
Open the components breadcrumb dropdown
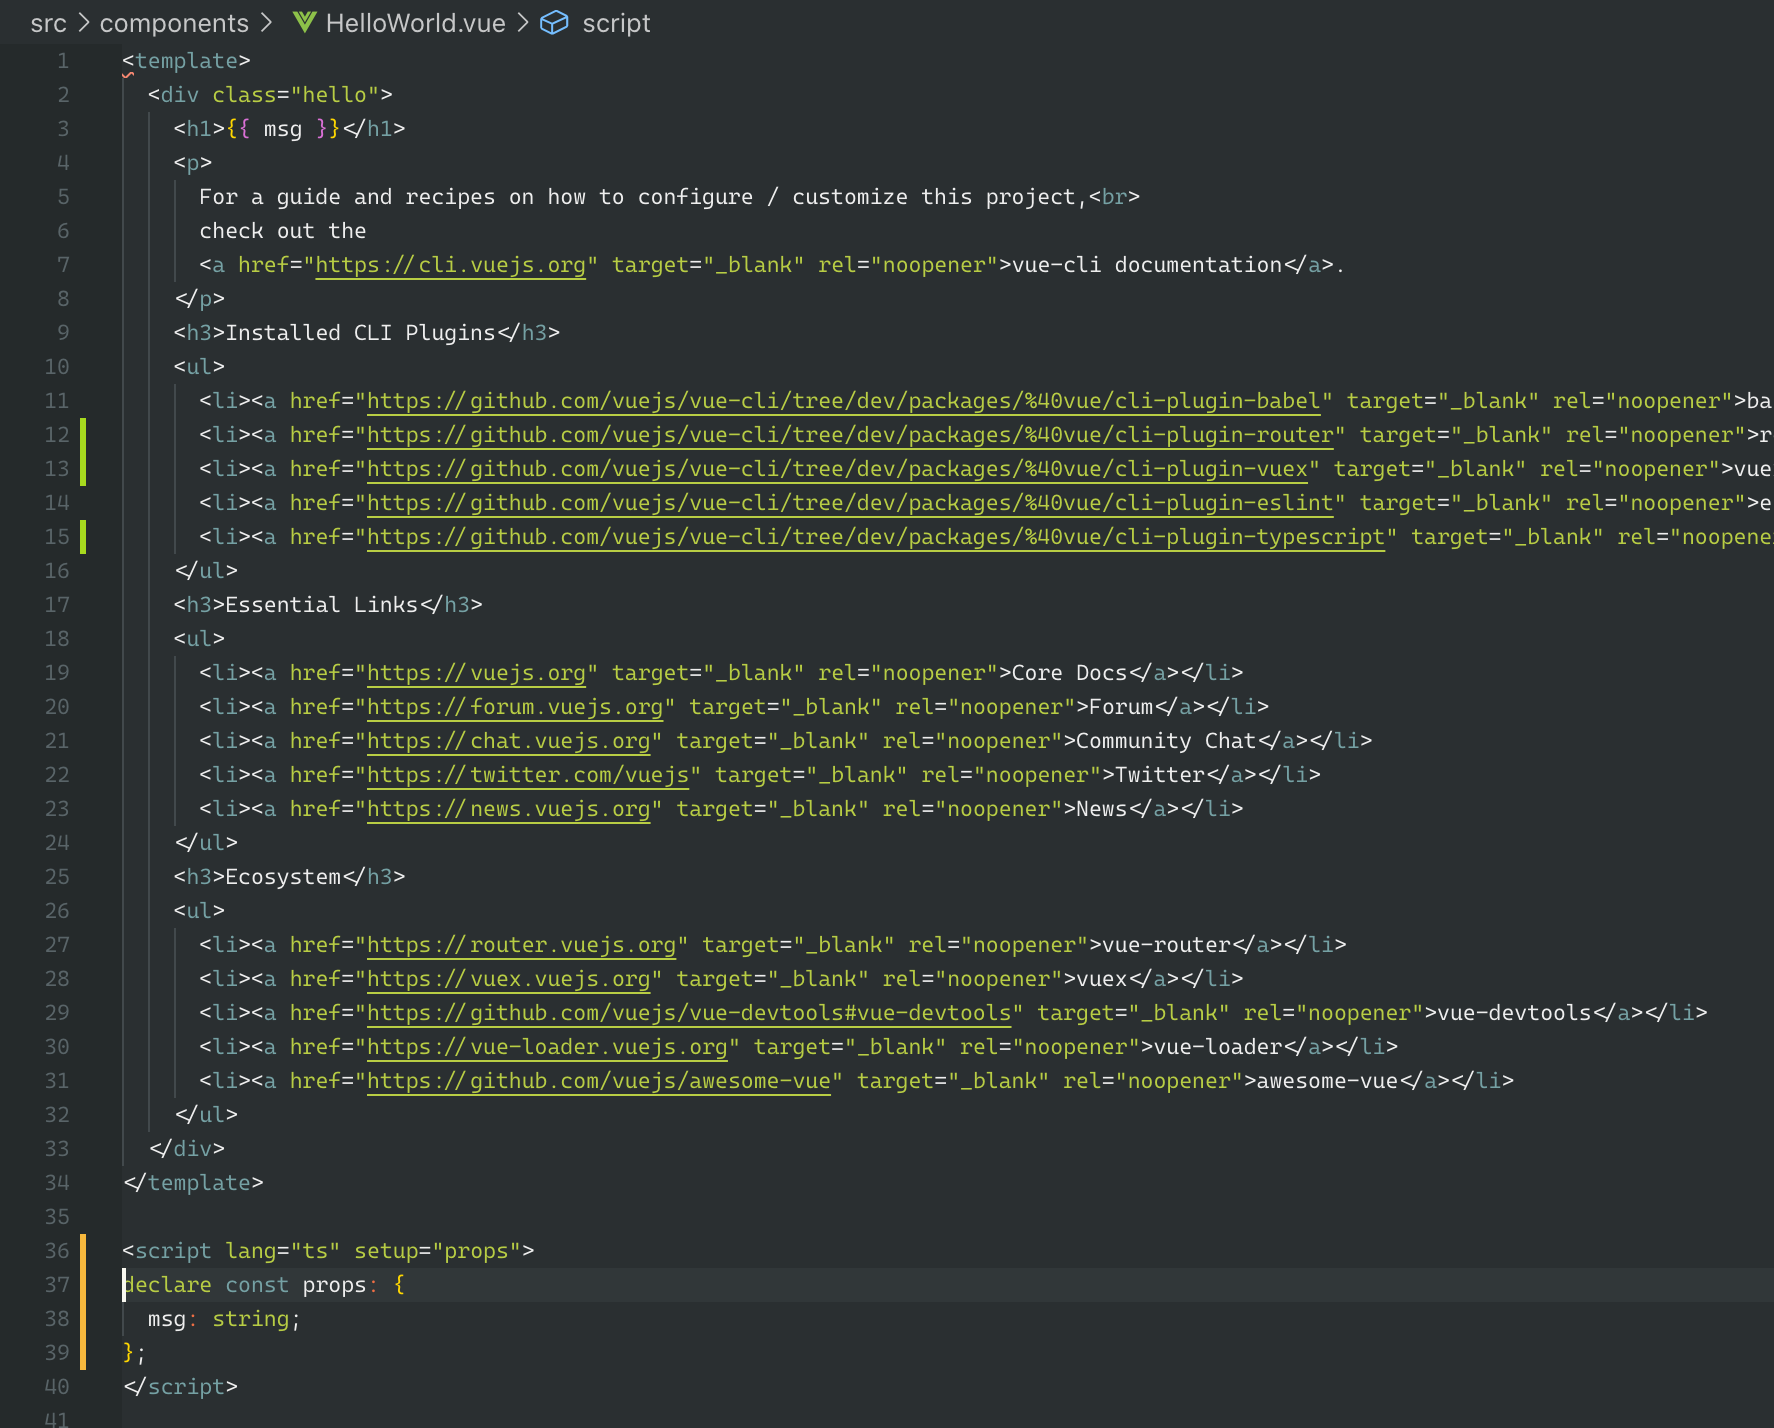[x=174, y=22]
